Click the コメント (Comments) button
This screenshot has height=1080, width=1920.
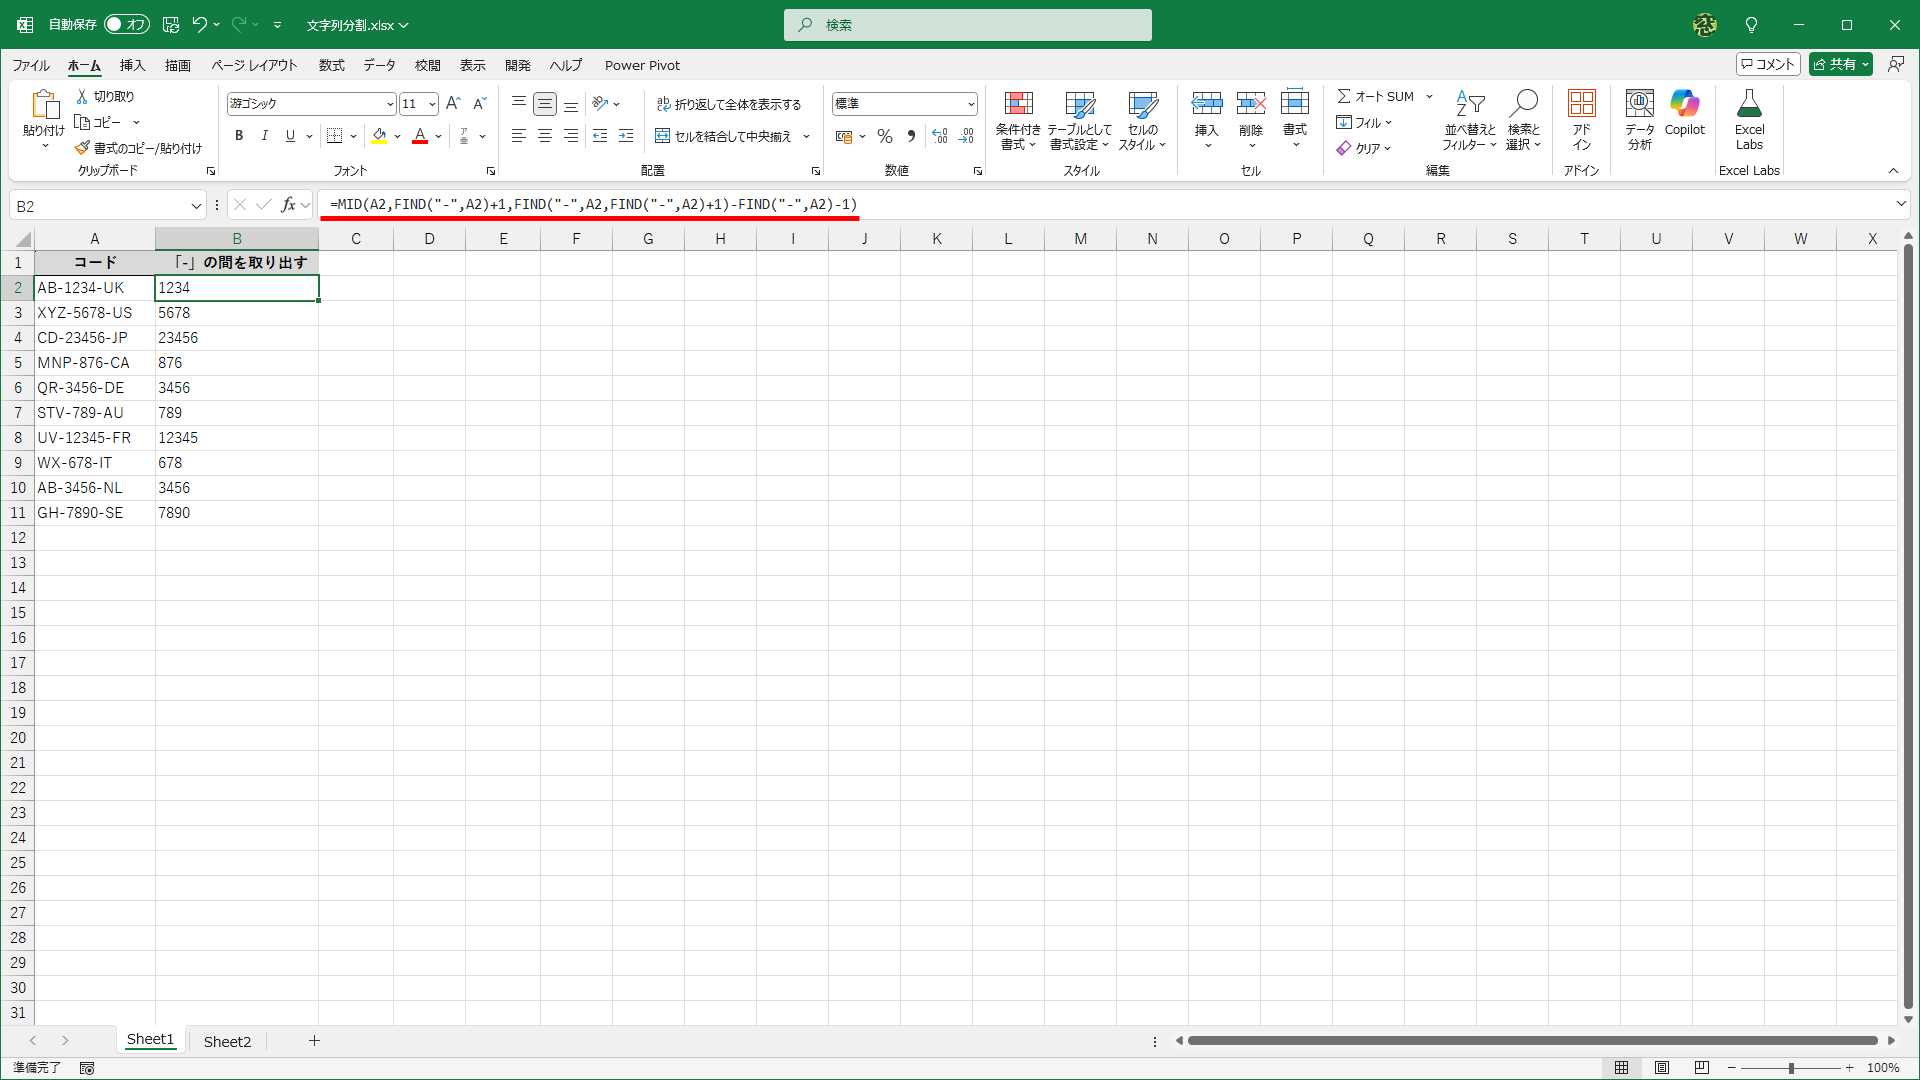coord(1768,64)
